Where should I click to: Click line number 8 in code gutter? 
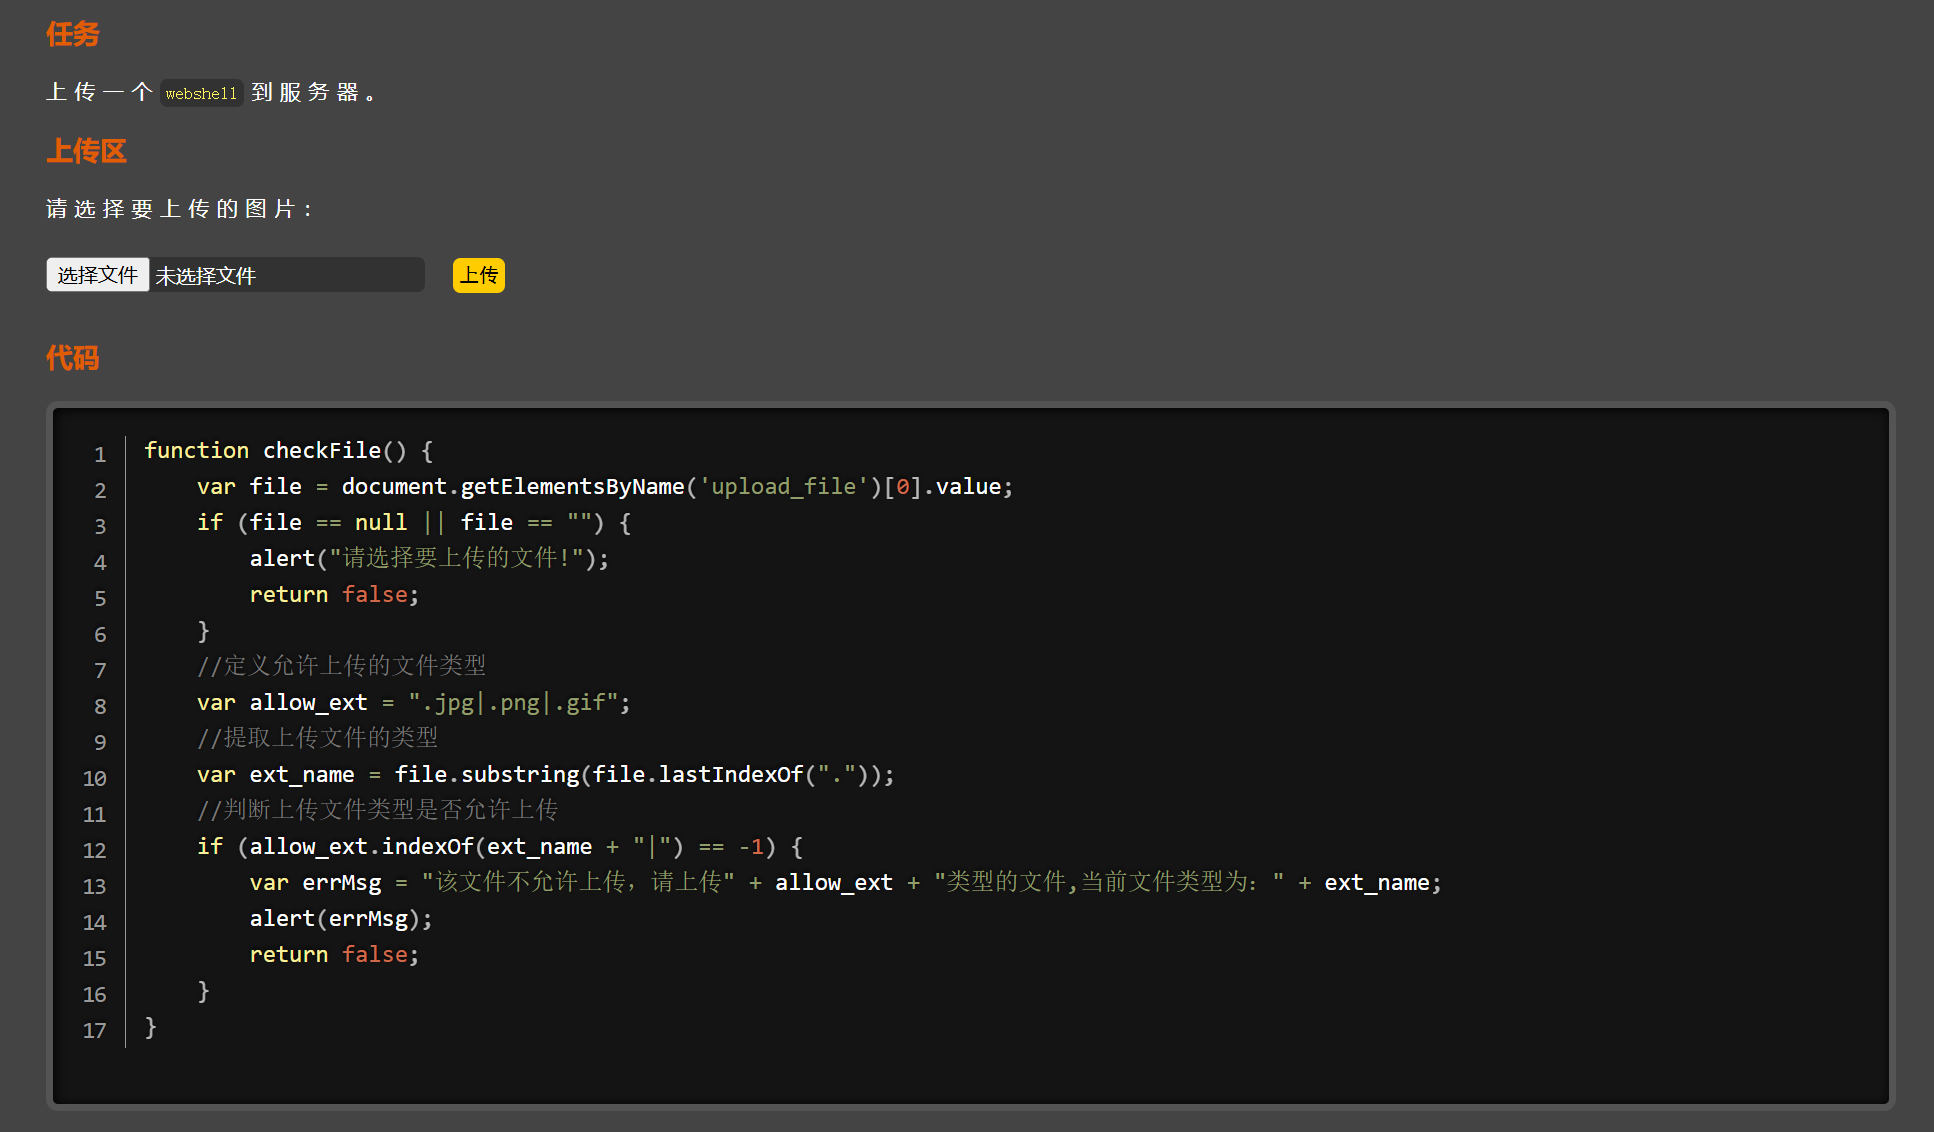(100, 706)
